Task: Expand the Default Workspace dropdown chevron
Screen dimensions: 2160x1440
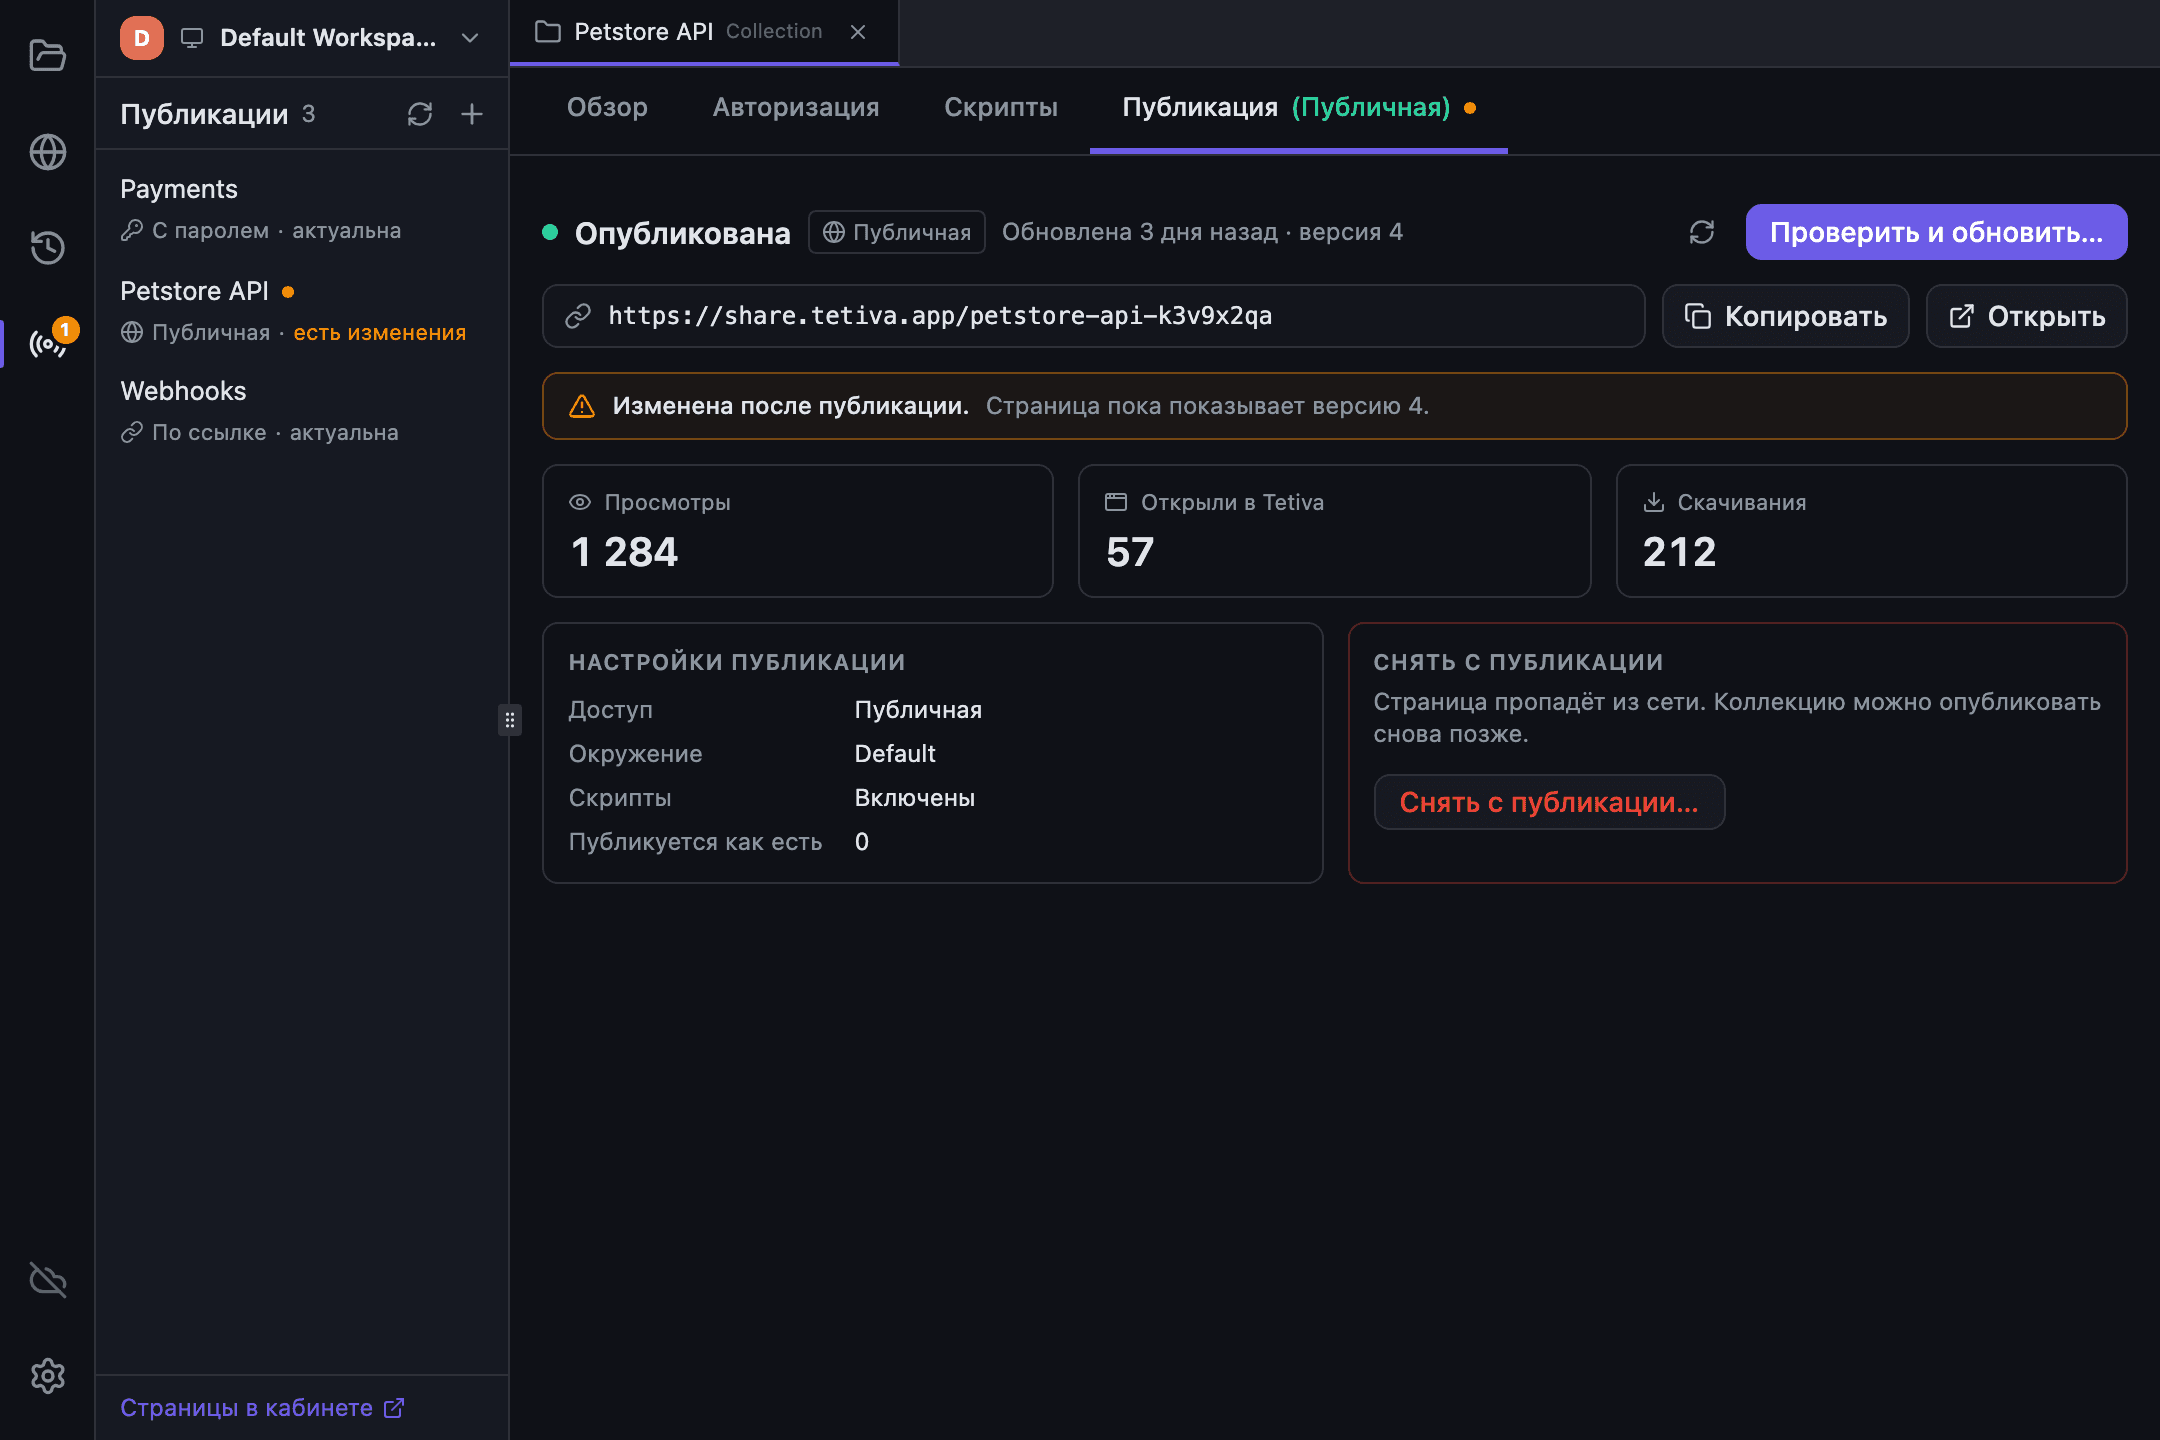Action: (470, 38)
